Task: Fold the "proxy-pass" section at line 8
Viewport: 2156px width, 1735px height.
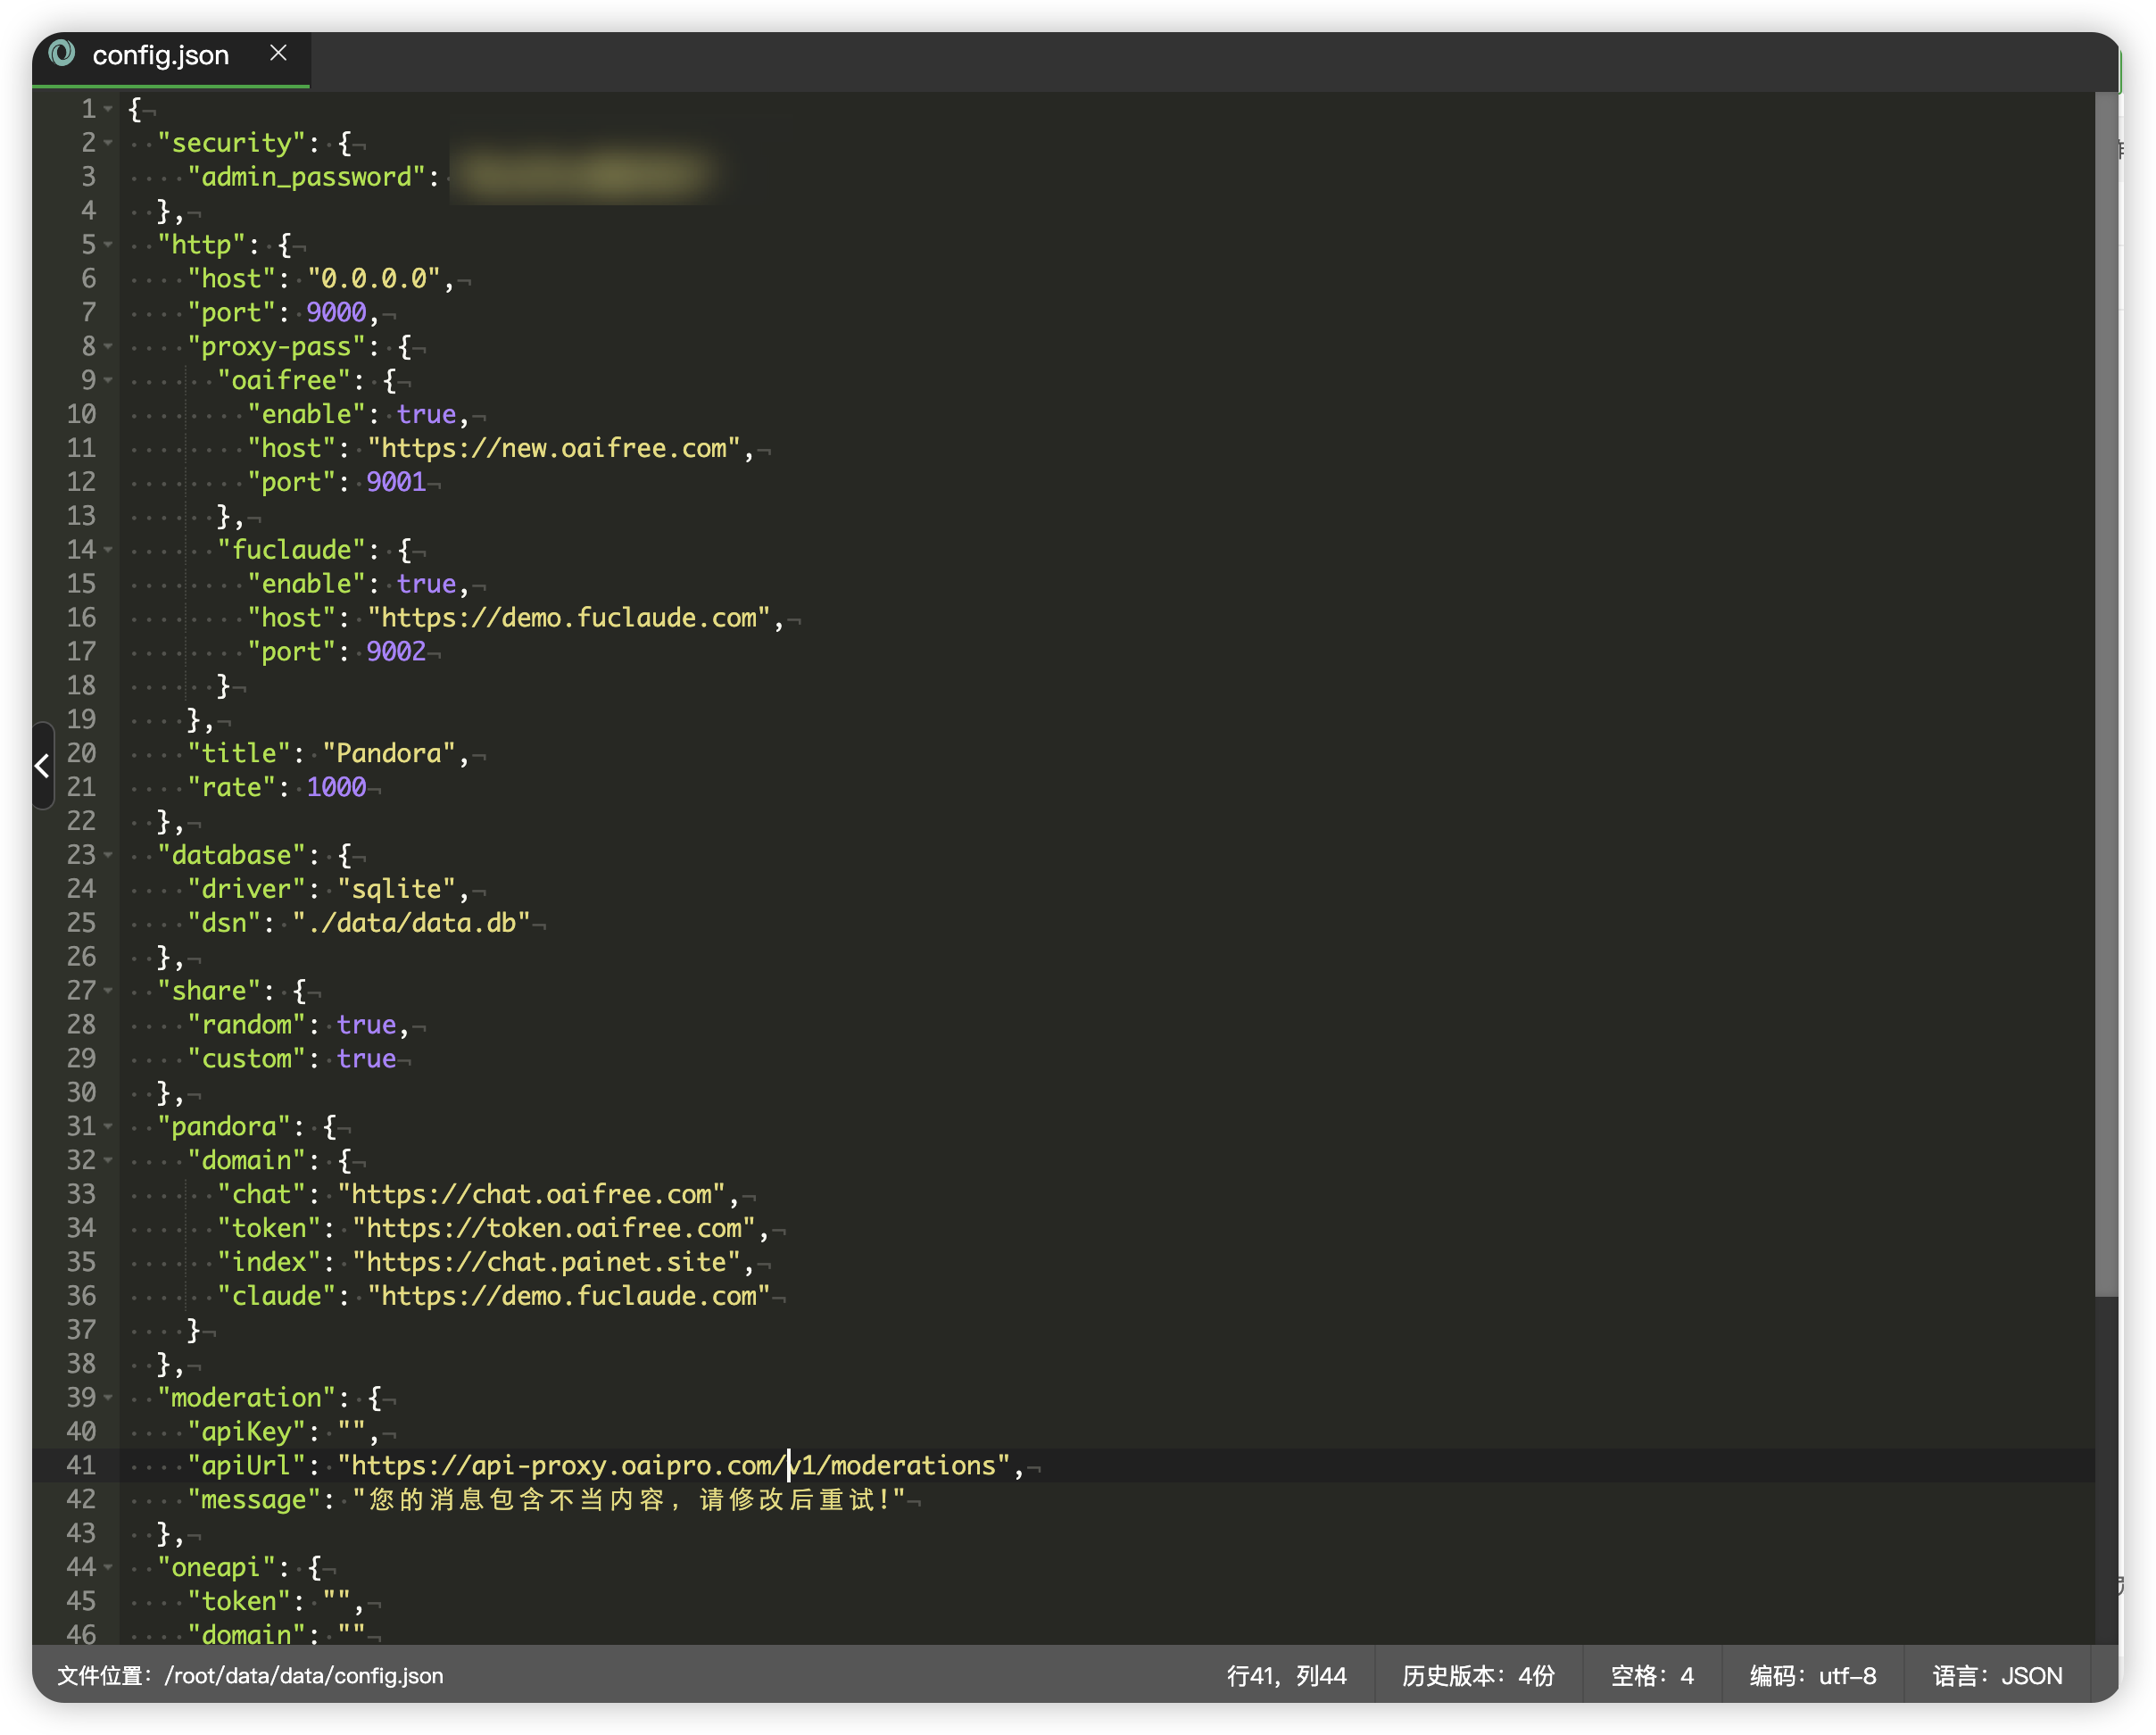Action: click(108, 347)
